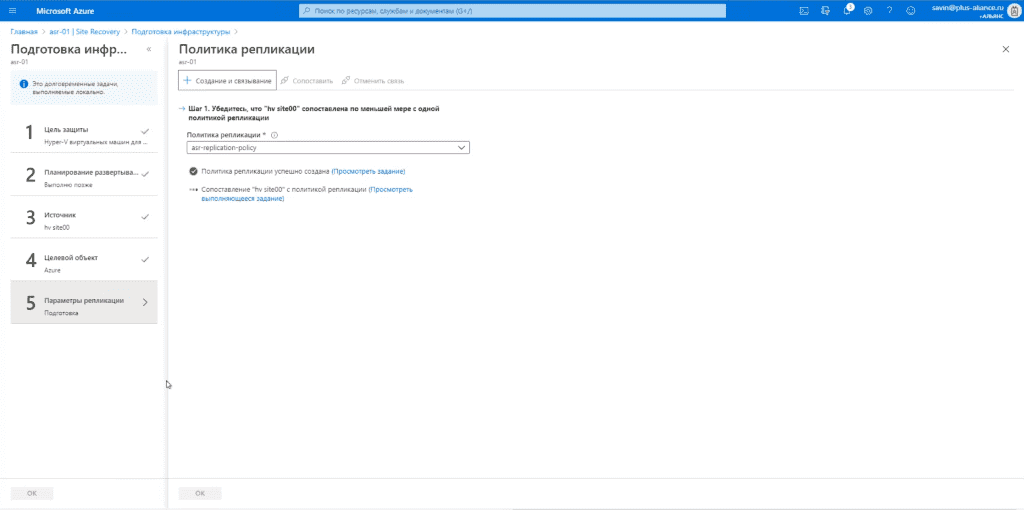Viewport: 1024px width, 510px height.
Task: Open the directory and subscription filter icon
Action: click(825, 10)
